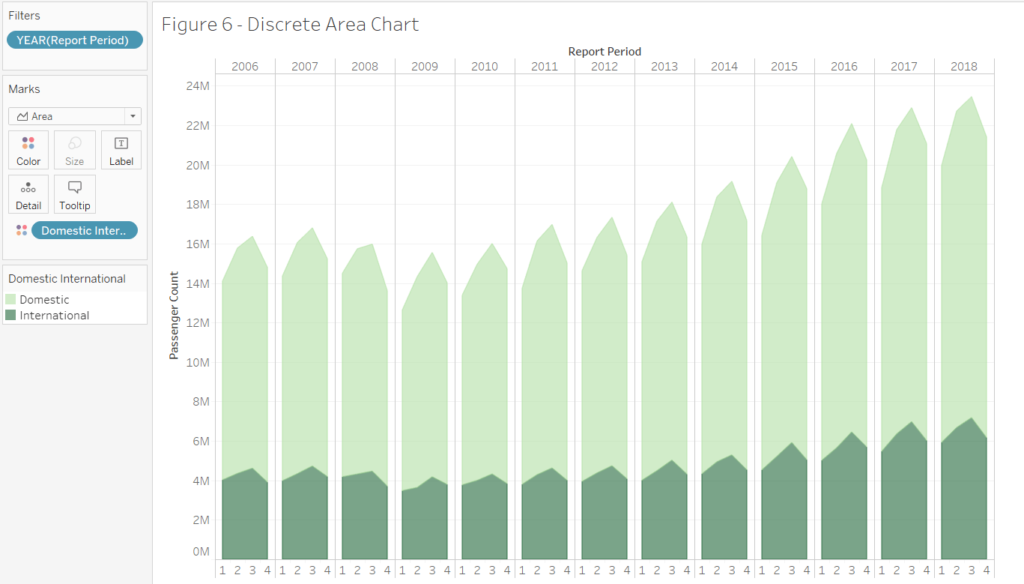Select the 2013 year header

click(665, 67)
